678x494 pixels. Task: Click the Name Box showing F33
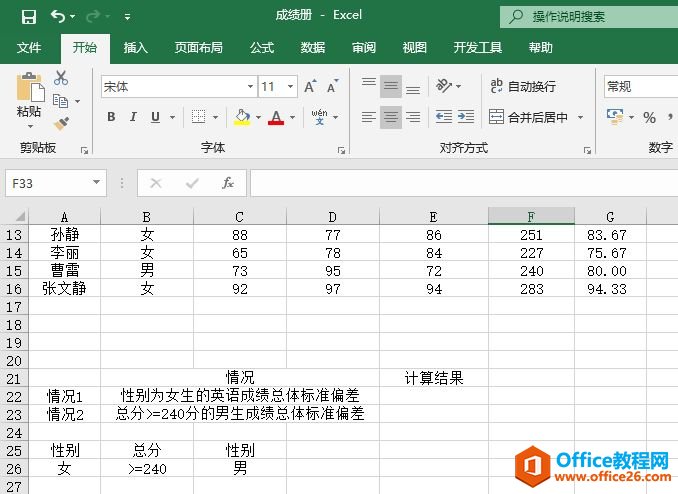(48, 183)
